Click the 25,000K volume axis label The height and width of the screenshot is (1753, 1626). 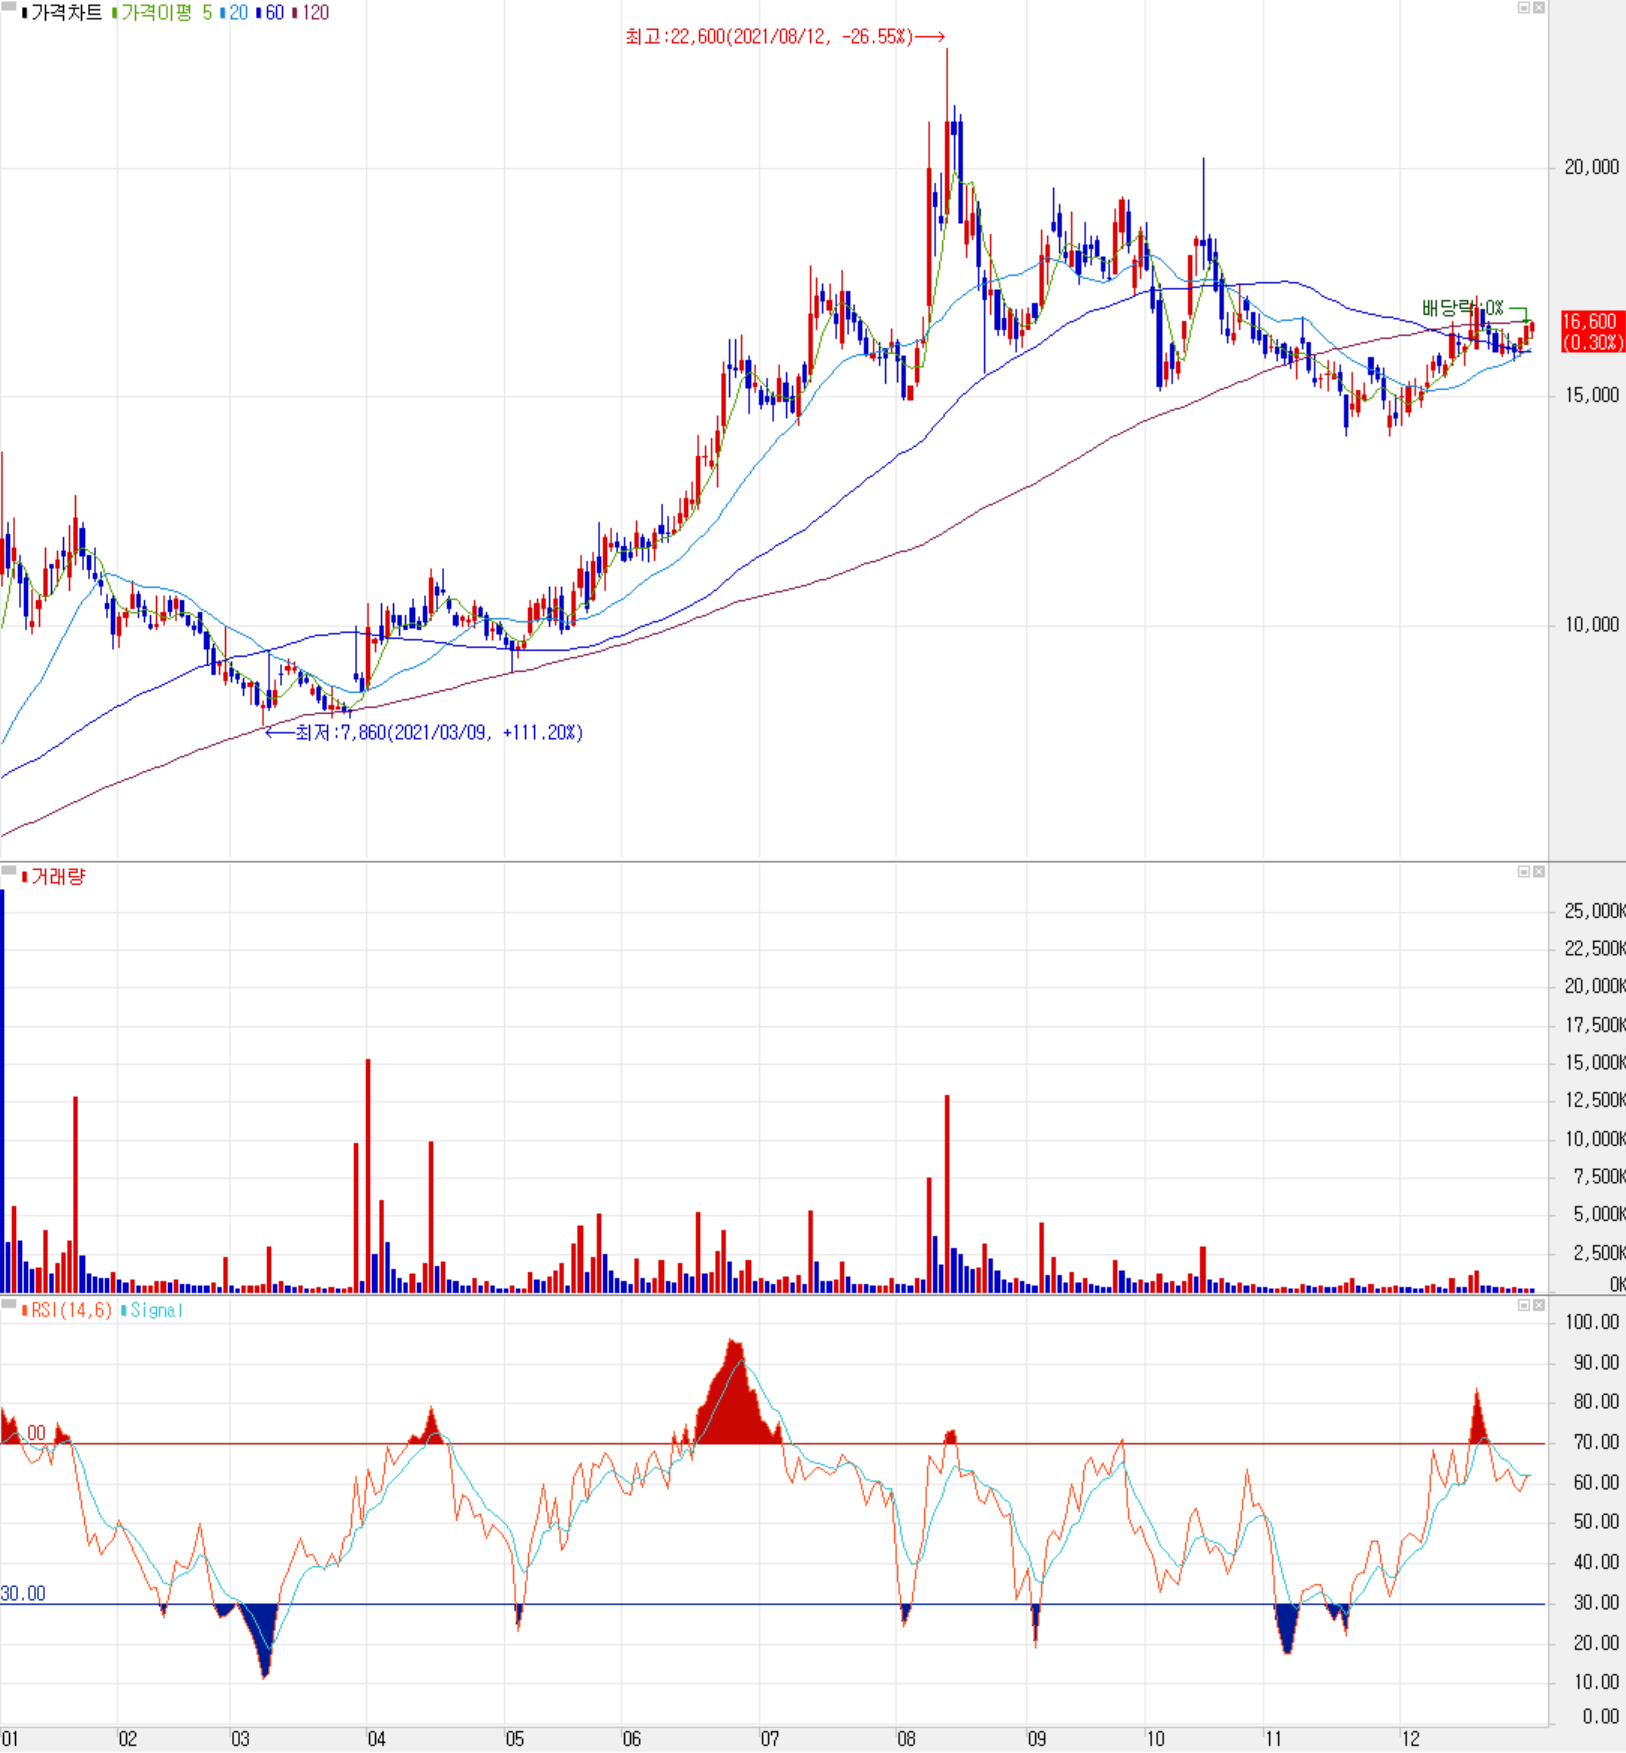click(x=1594, y=911)
